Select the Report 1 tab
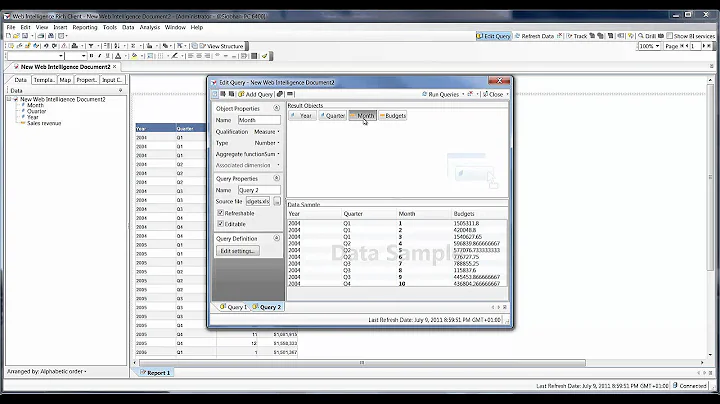720x404 pixels. (155, 373)
